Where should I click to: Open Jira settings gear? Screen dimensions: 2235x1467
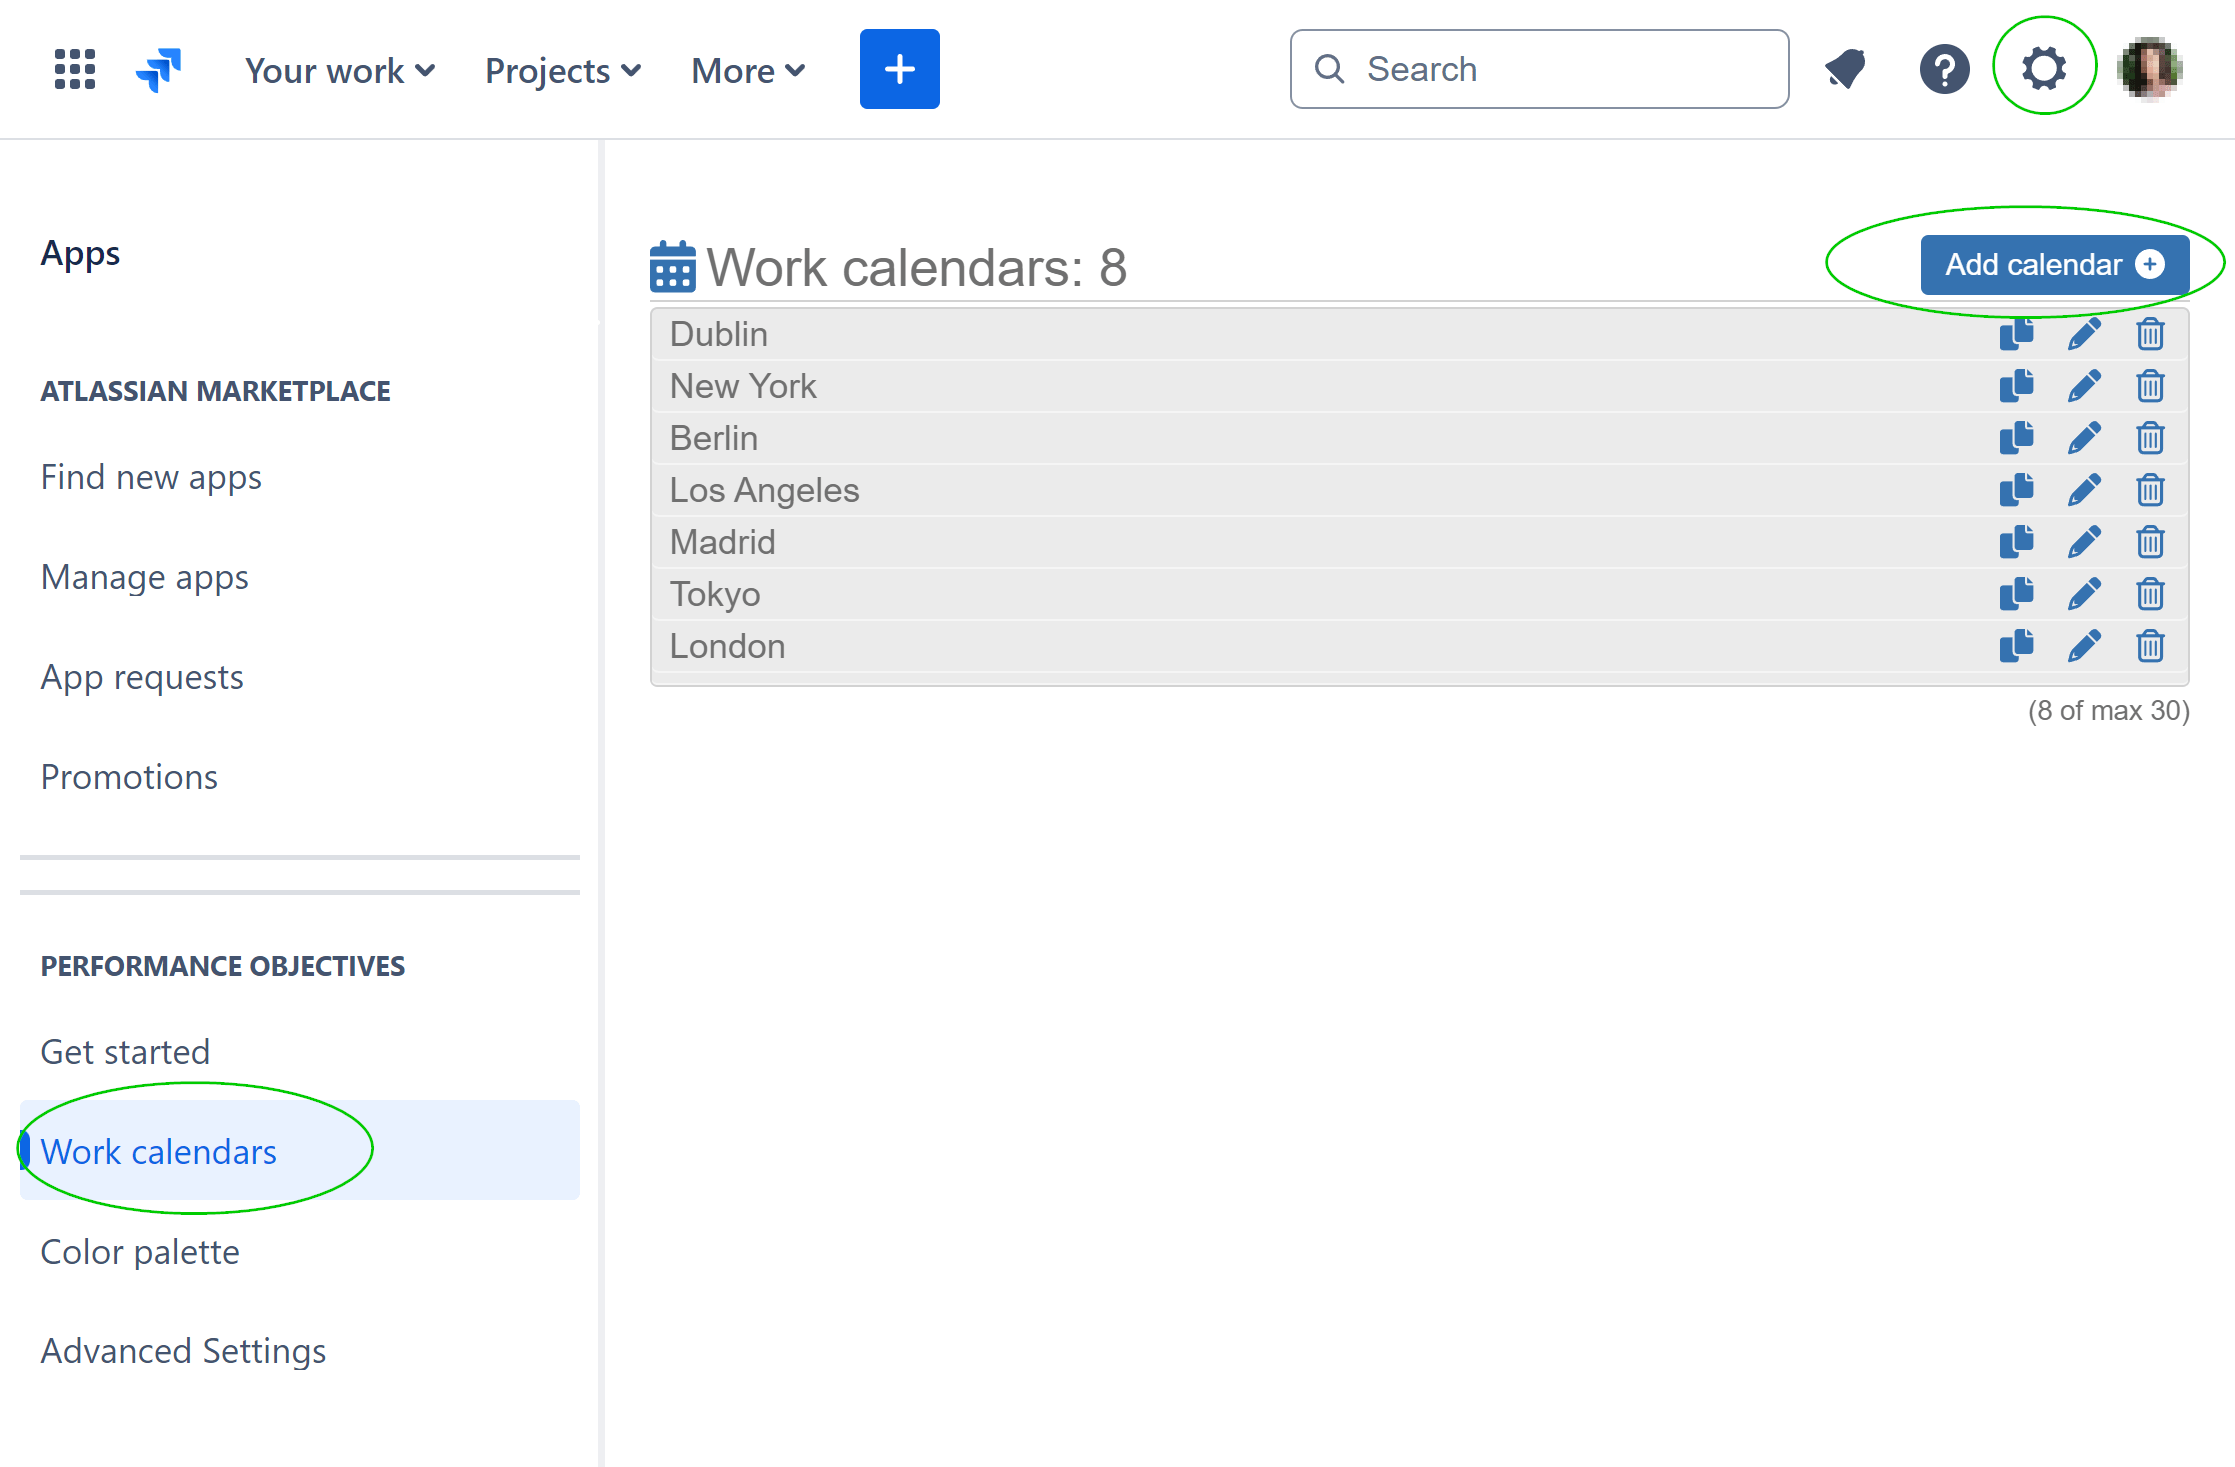coord(2044,68)
